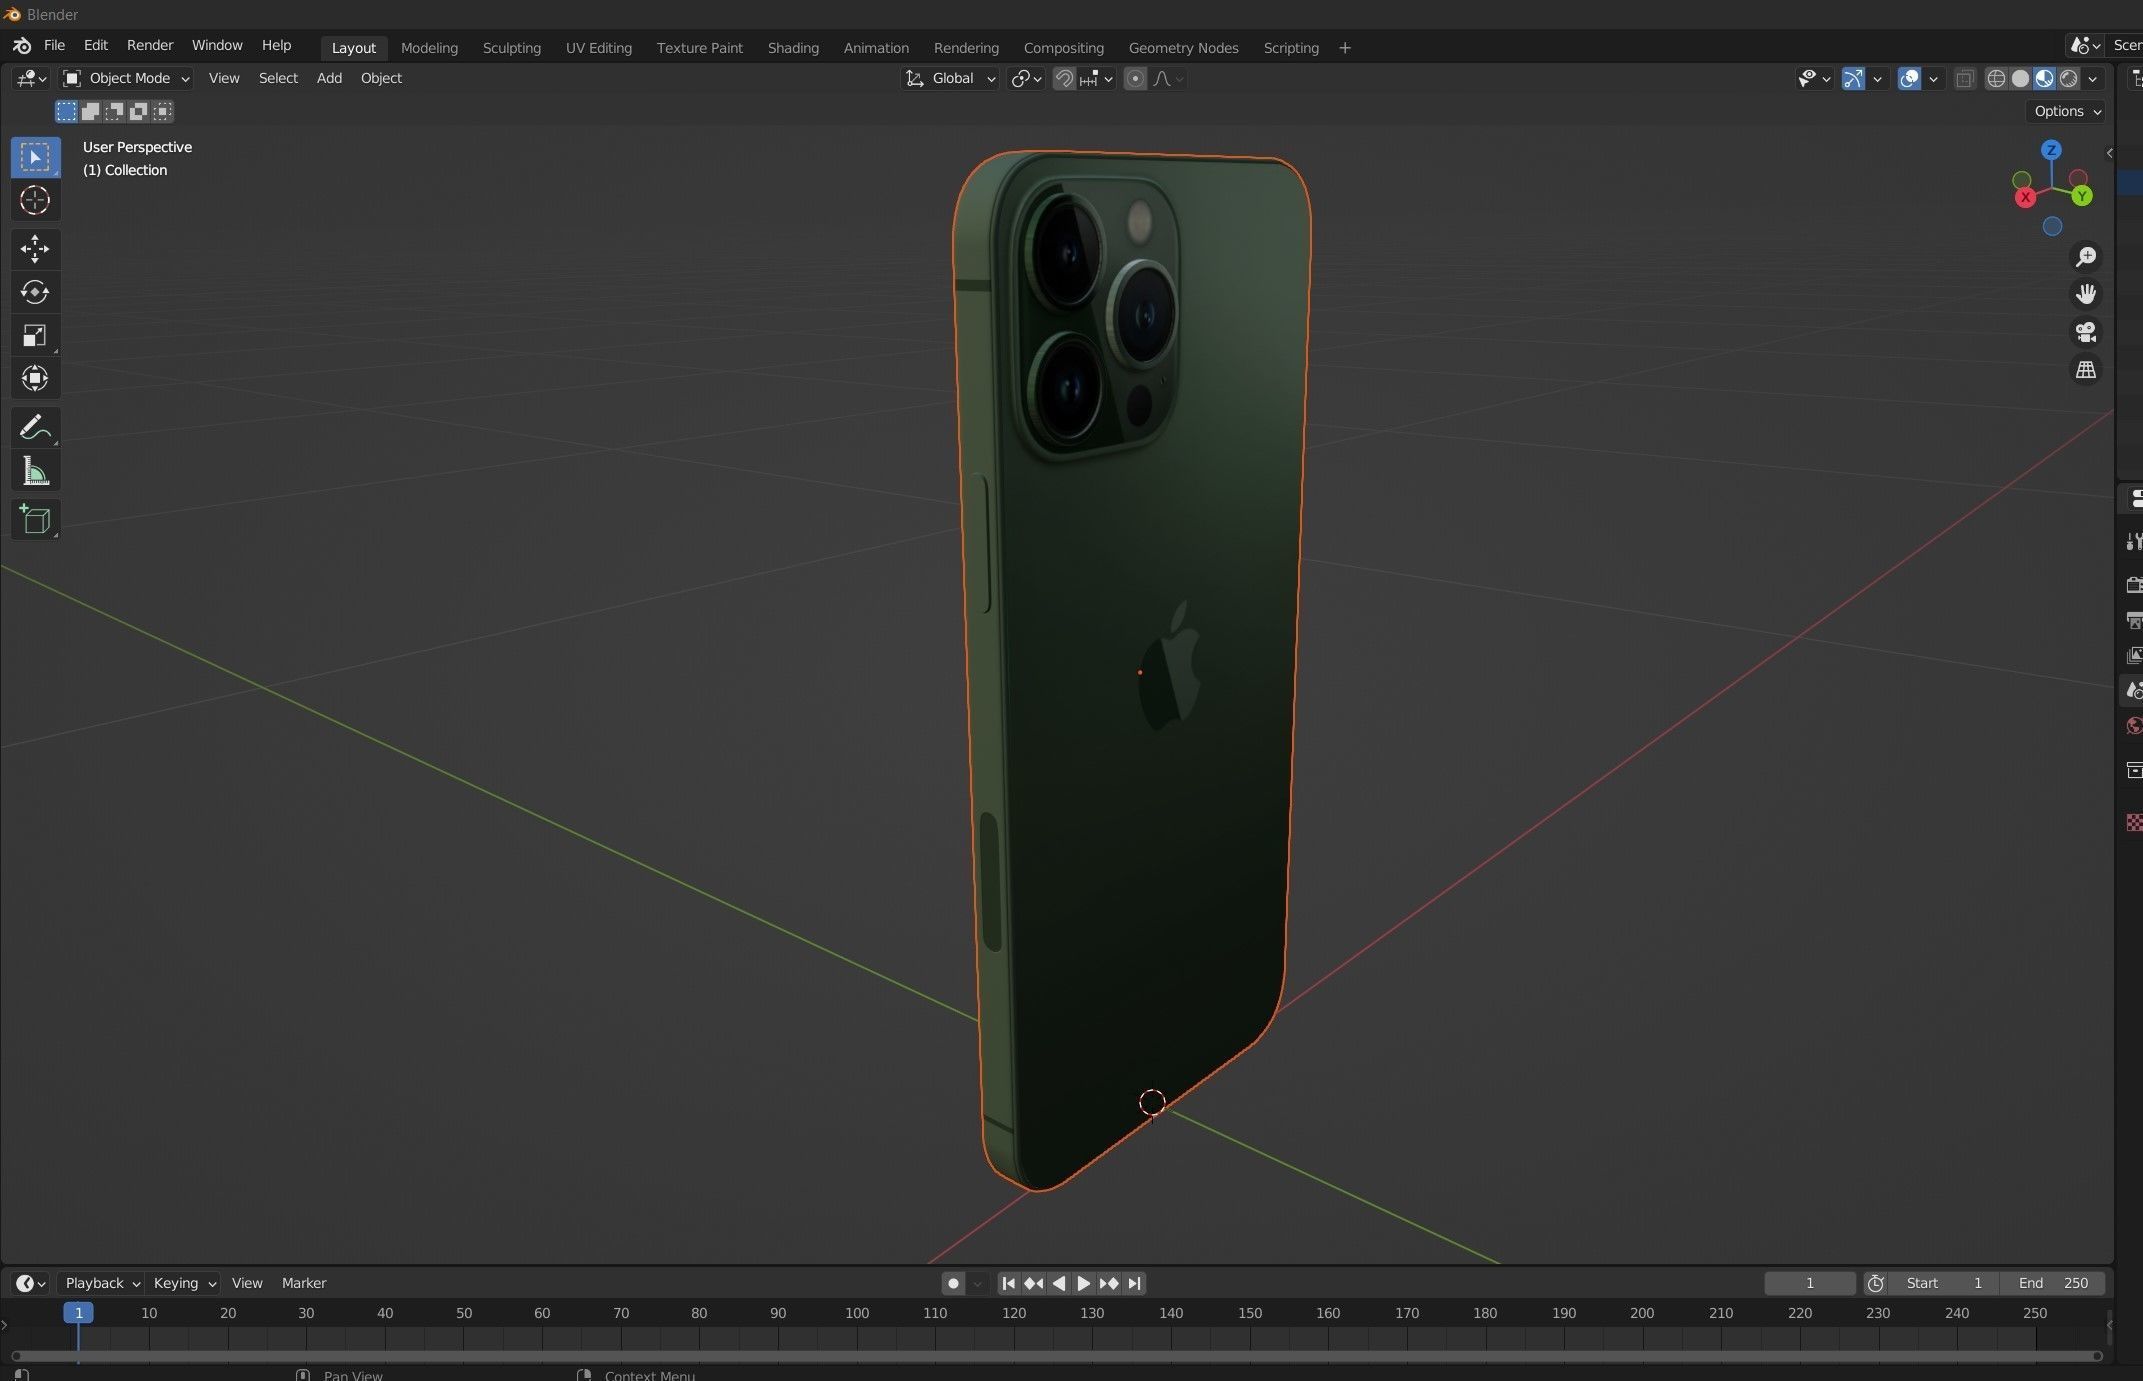The image size is (2143, 1381).
Task: Select the Annotate pencil tool
Action: pos(35,428)
